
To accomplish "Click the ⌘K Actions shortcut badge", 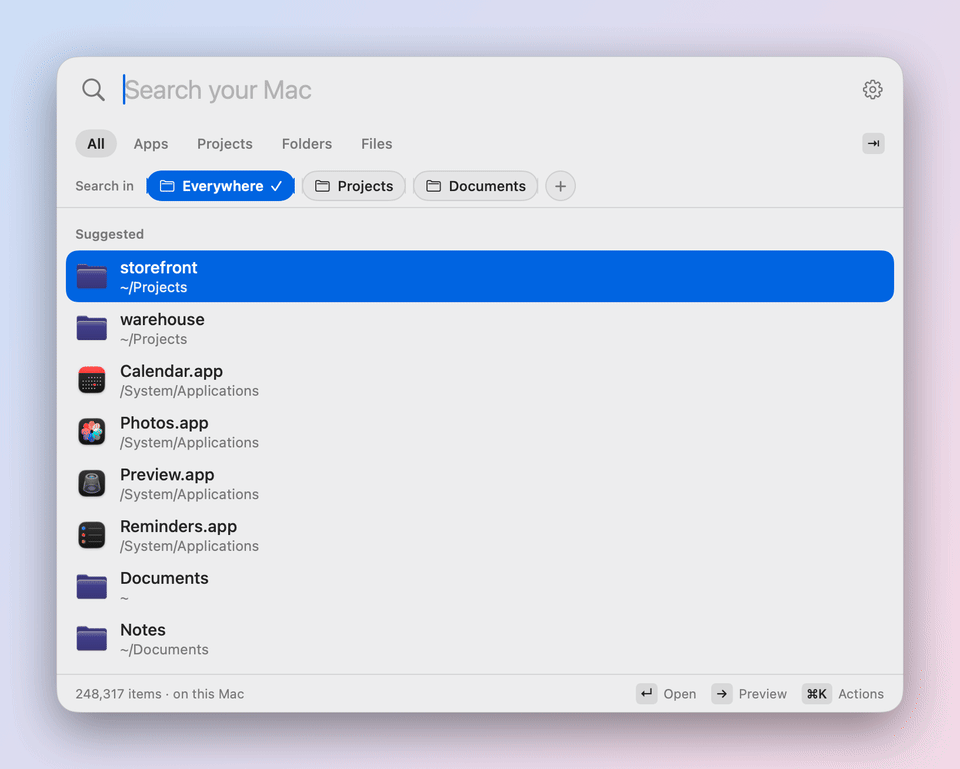I will pos(817,694).
